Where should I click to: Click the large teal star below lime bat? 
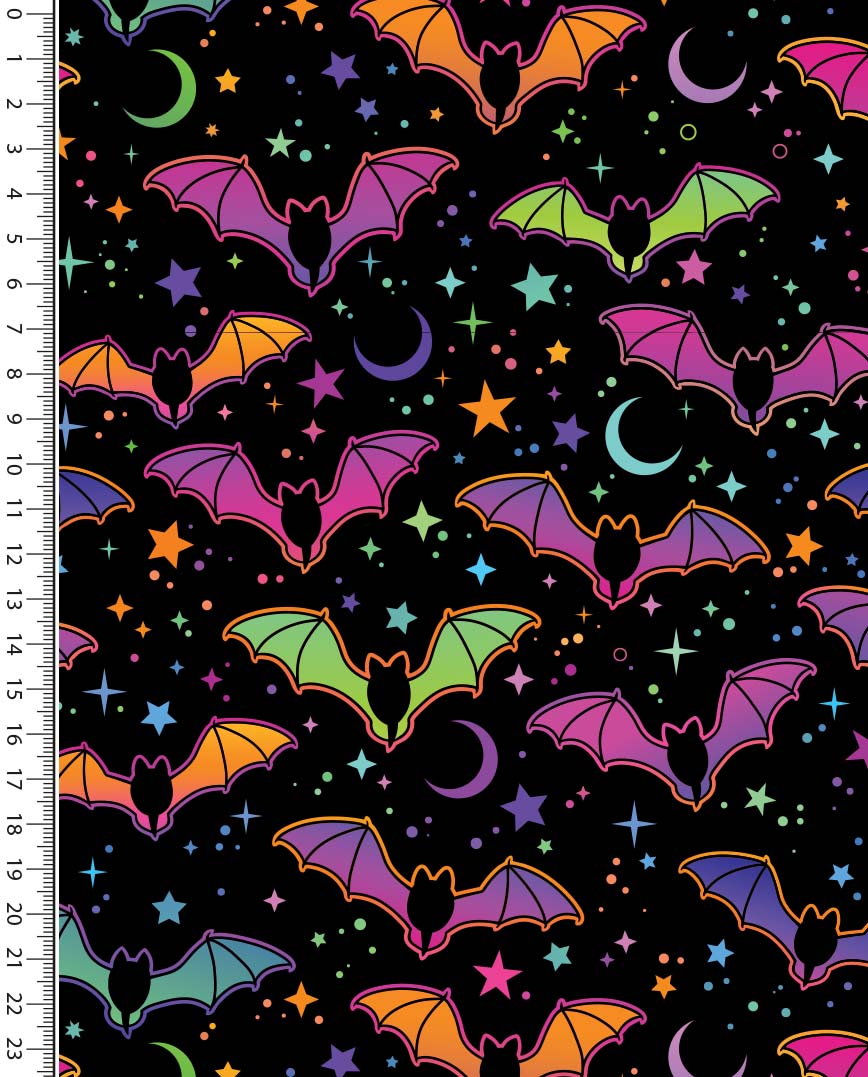[x=535, y=286]
